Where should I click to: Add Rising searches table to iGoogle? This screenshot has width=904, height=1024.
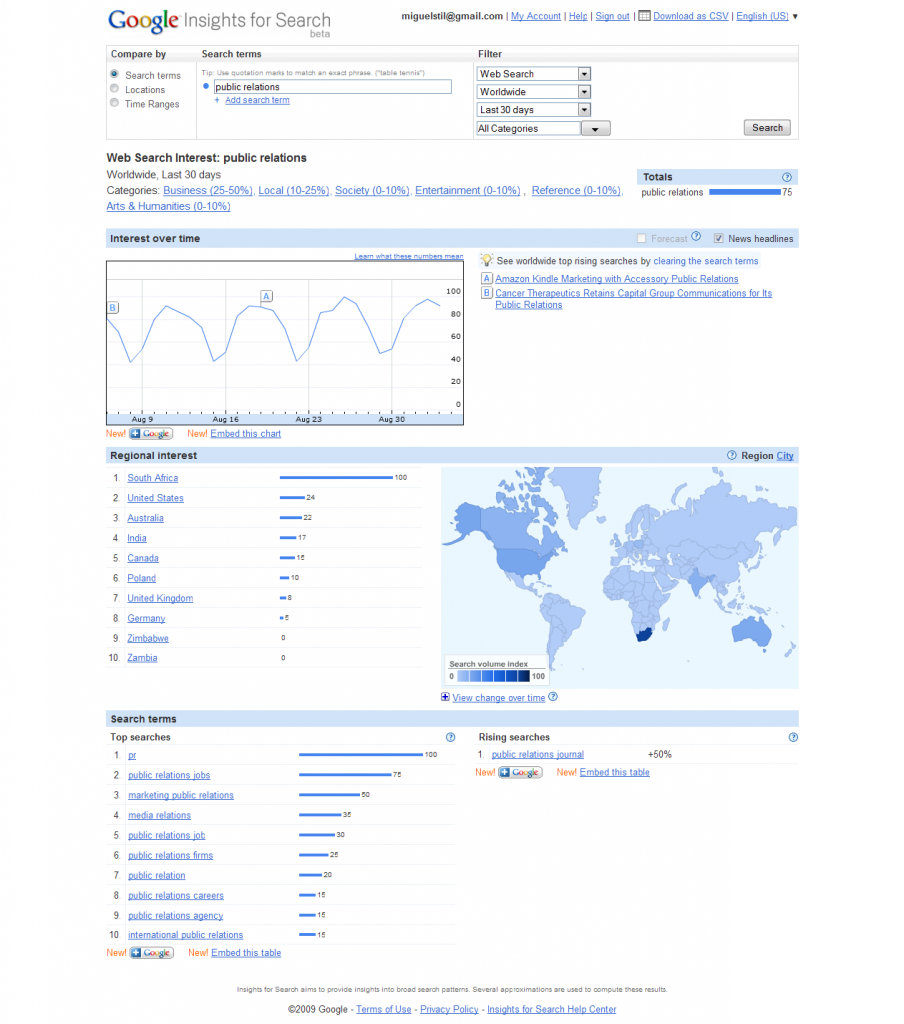pos(521,773)
